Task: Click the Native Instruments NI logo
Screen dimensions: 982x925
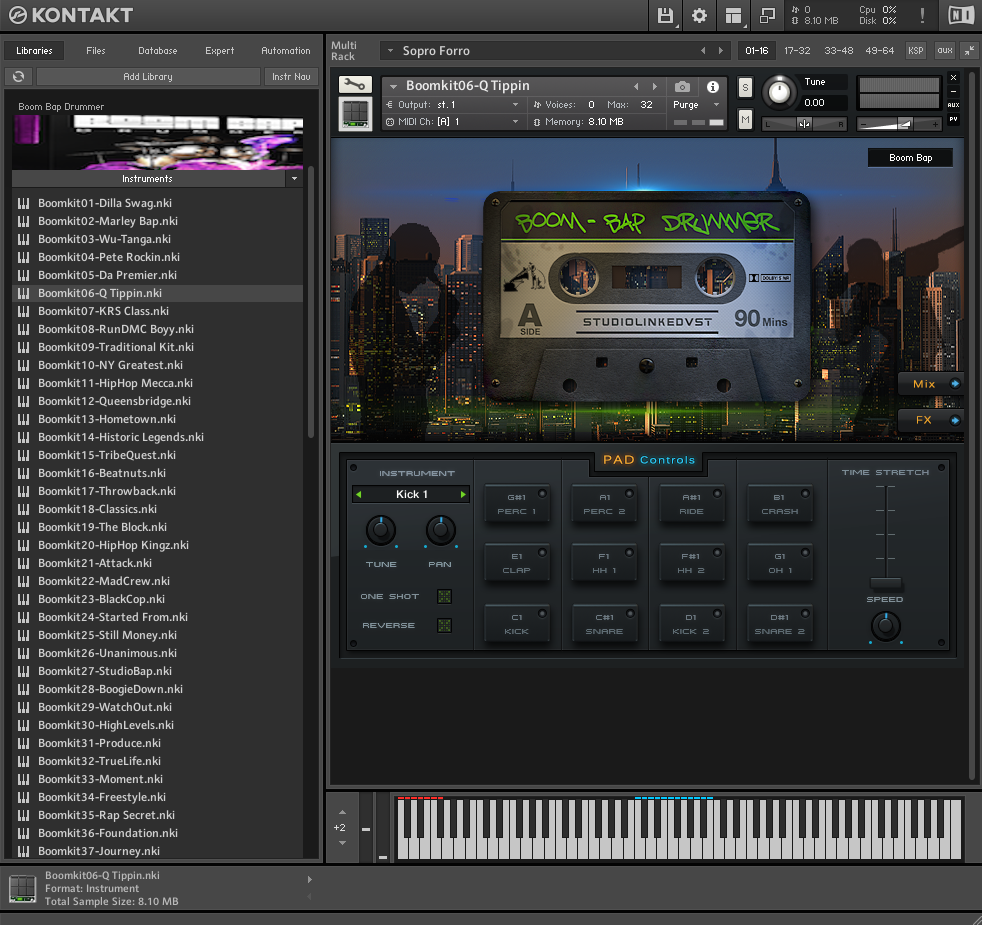Action: (x=961, y=15)
